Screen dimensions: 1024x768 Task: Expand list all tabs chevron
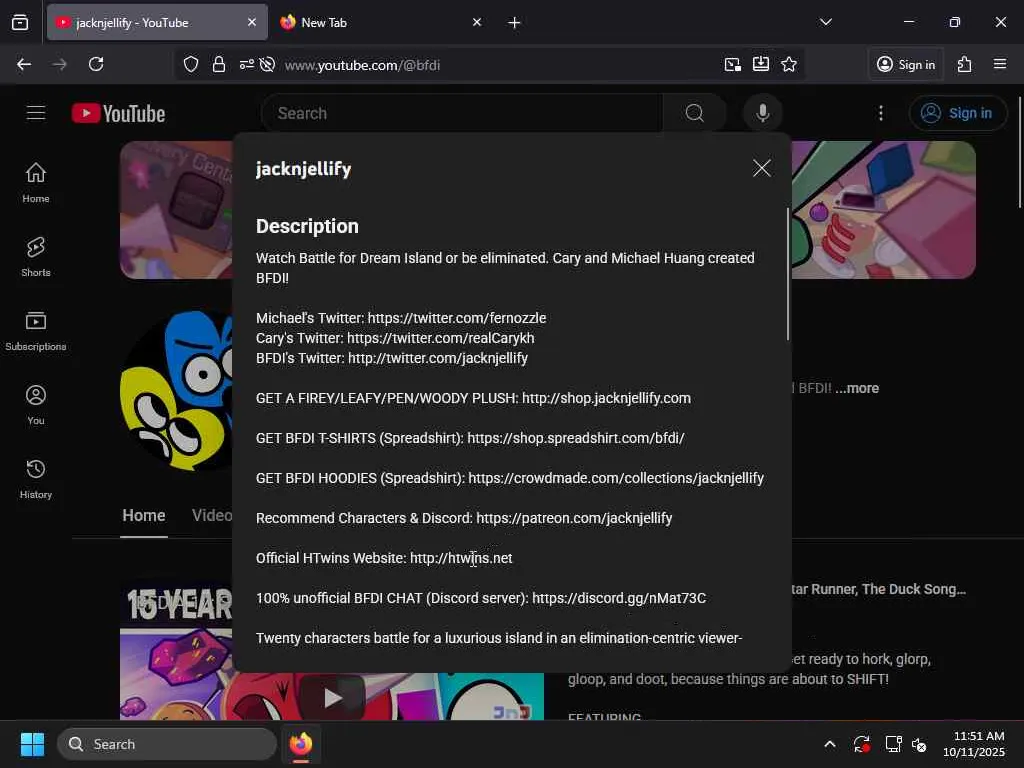(x=826, y=22)
